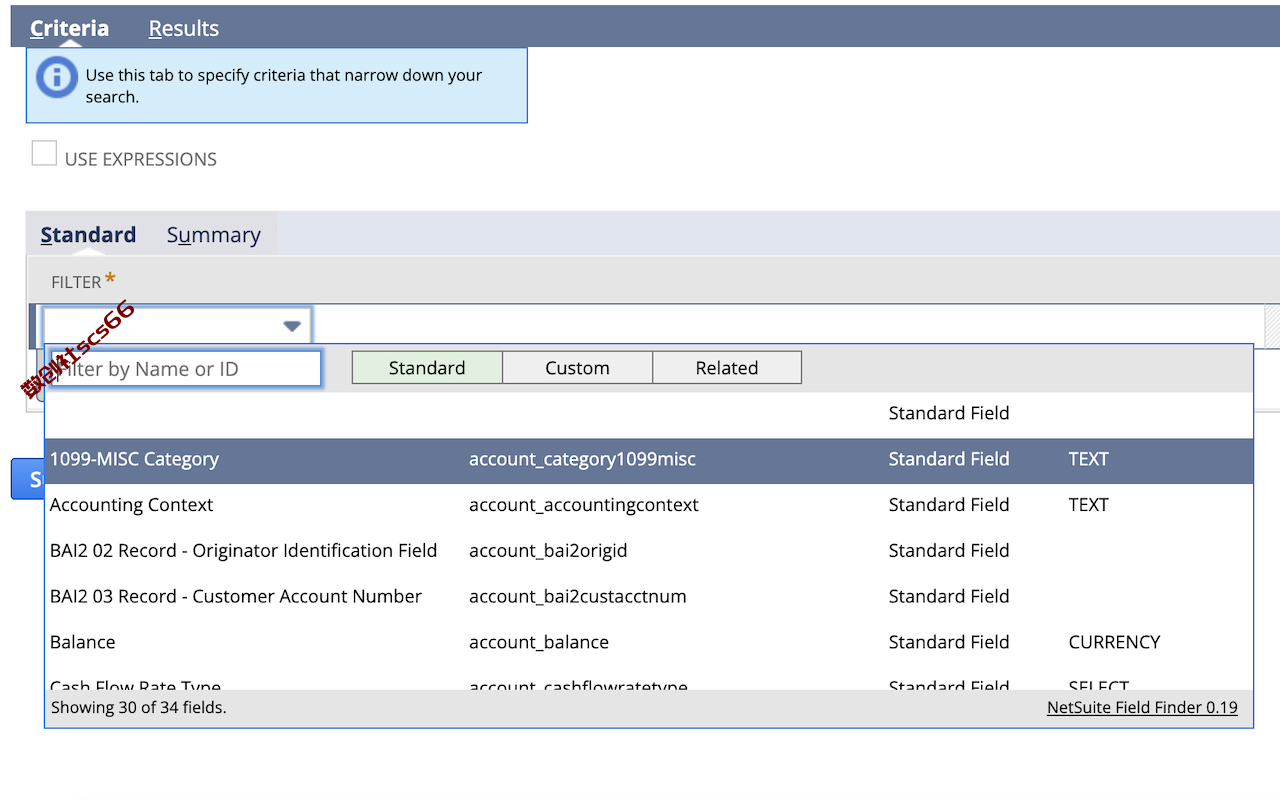1280x800 pixels.
Task: Open the Results tab
Action: (184, 28)
